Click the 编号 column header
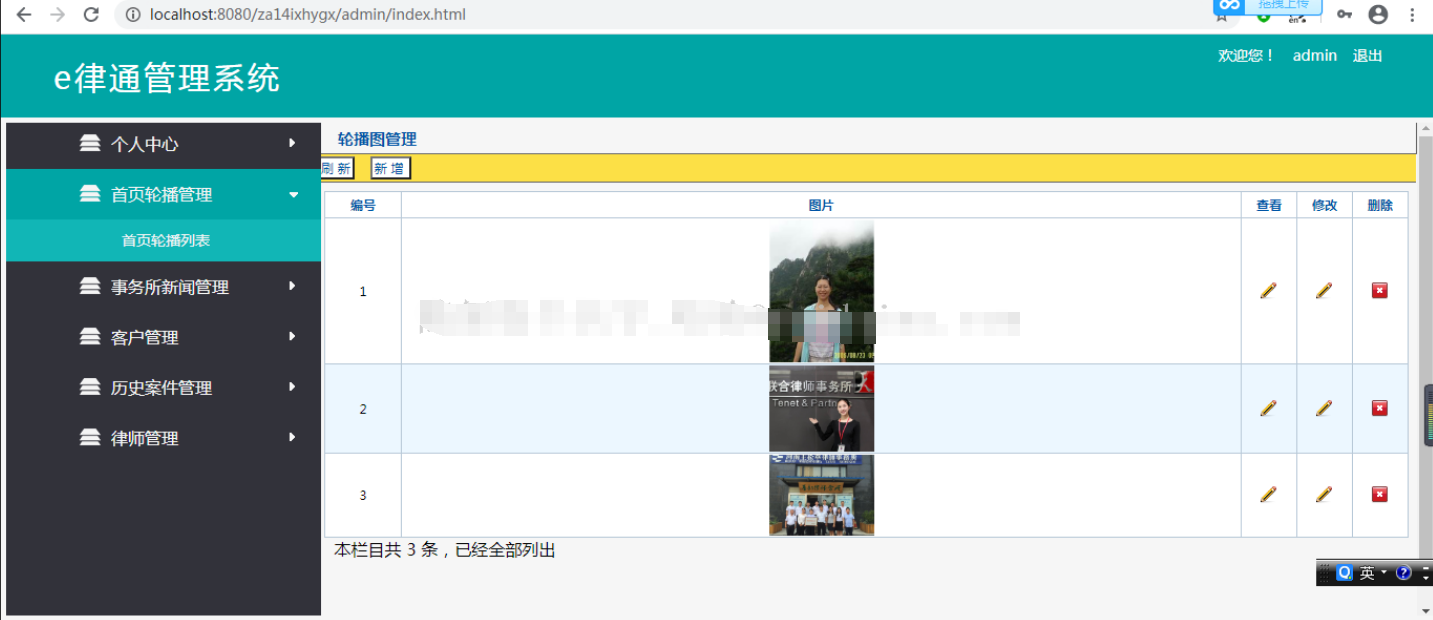1433x620 pixels. [x=363, y=205]
